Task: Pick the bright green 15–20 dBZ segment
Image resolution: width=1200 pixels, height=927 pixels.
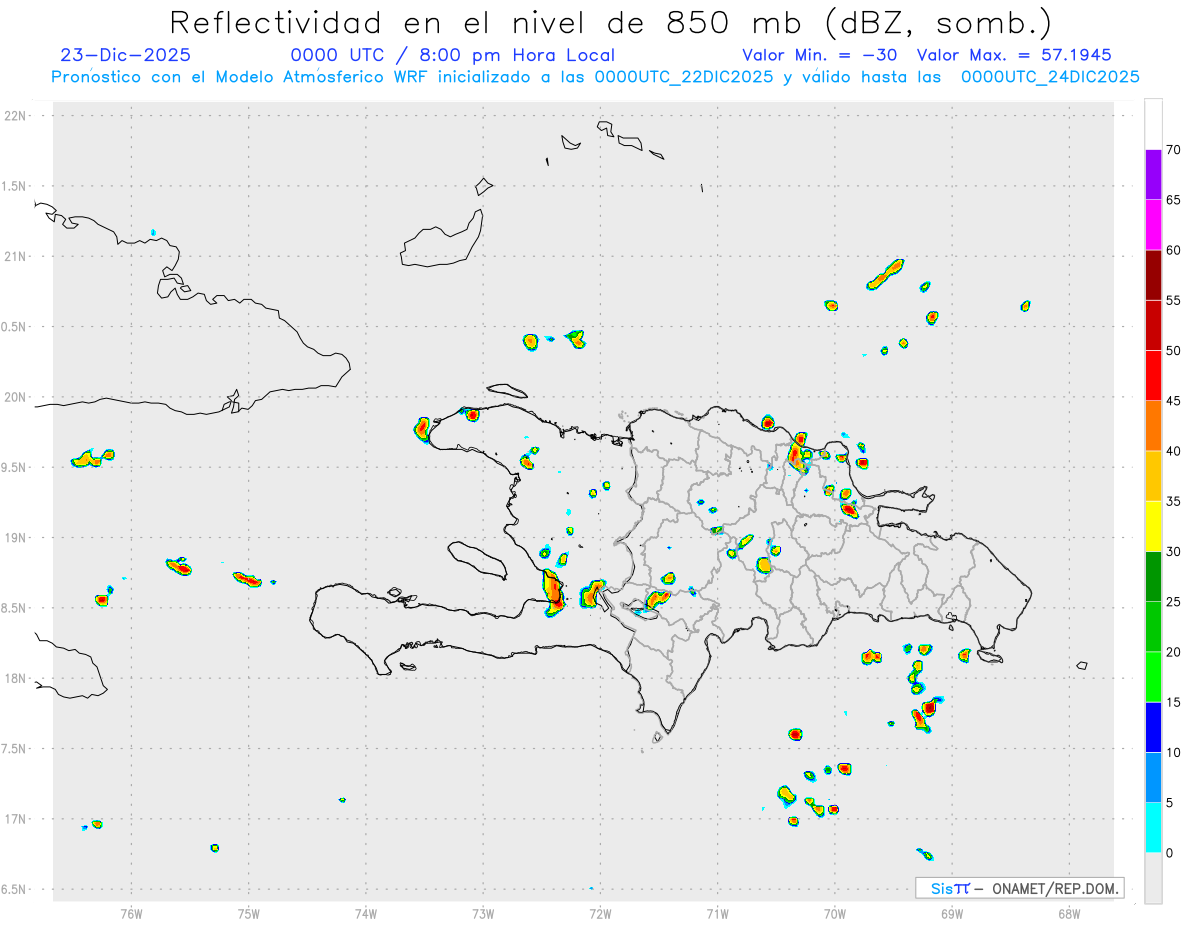Action: point(1153,677)
